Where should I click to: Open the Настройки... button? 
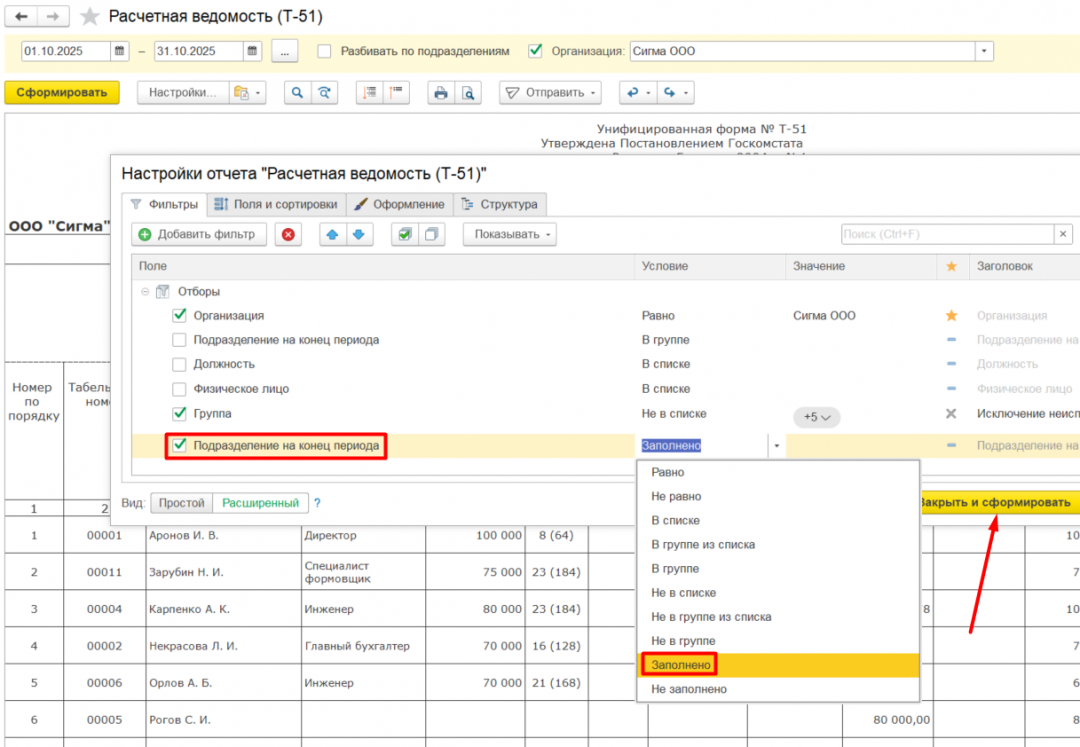(183, 92)
